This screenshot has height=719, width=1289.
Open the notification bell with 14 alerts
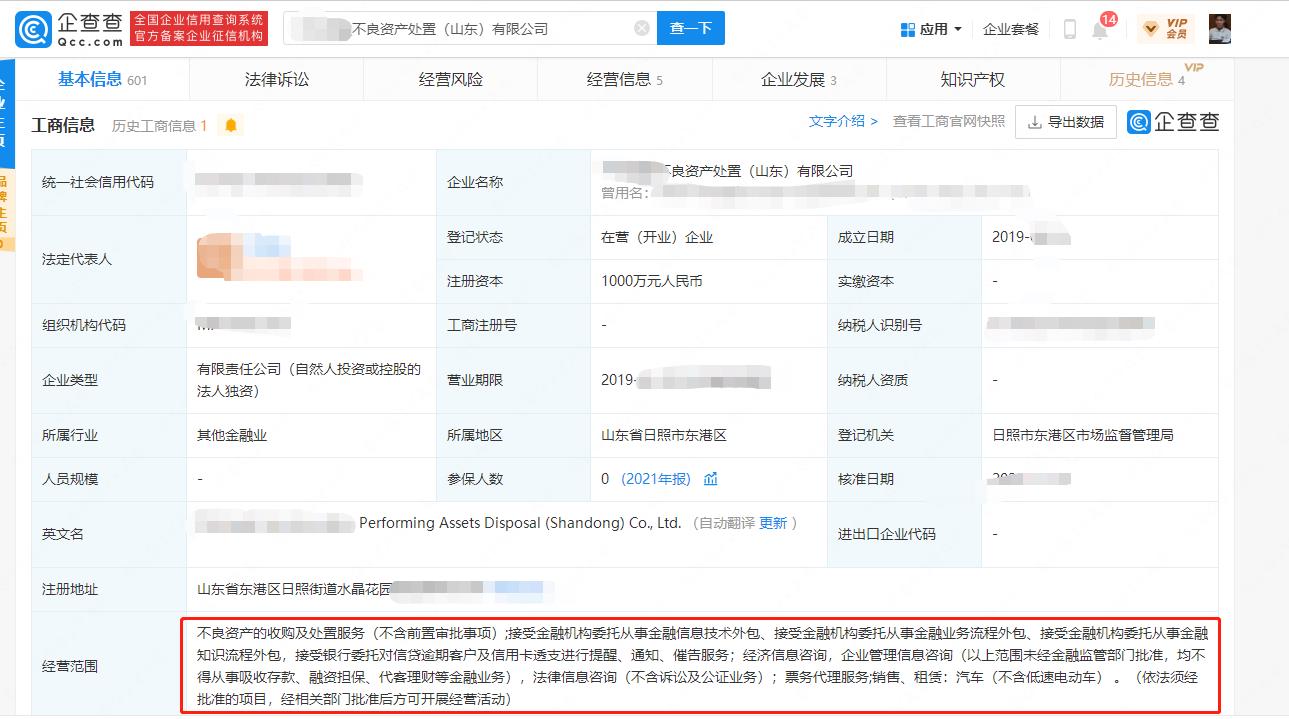1097,29
